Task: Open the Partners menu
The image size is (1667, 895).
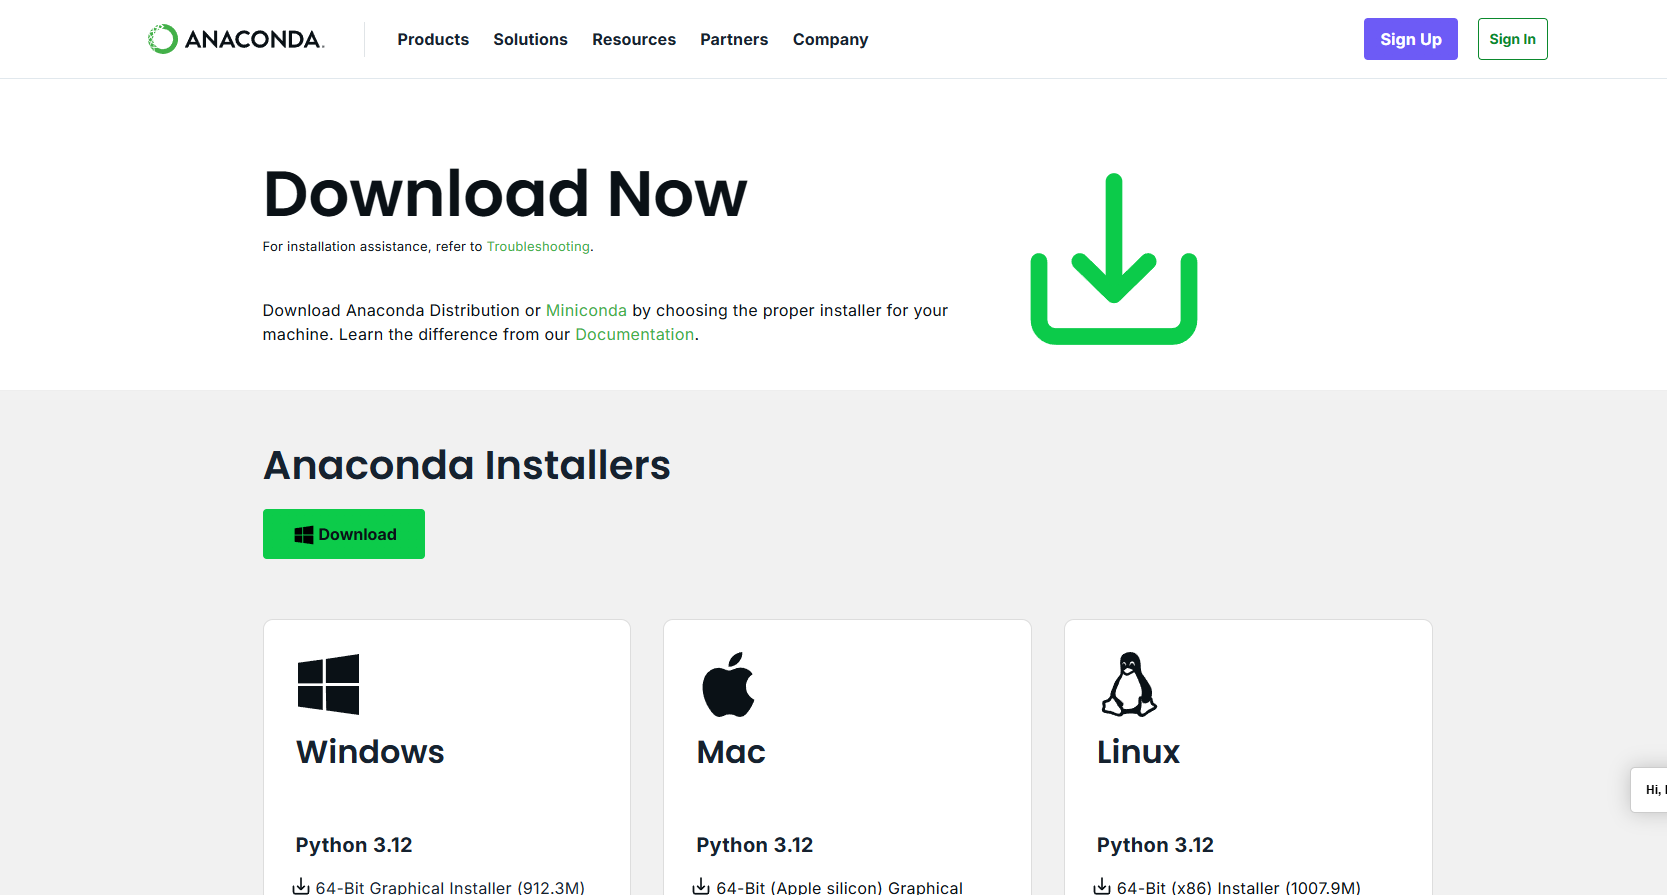Action: coord(734,39)
